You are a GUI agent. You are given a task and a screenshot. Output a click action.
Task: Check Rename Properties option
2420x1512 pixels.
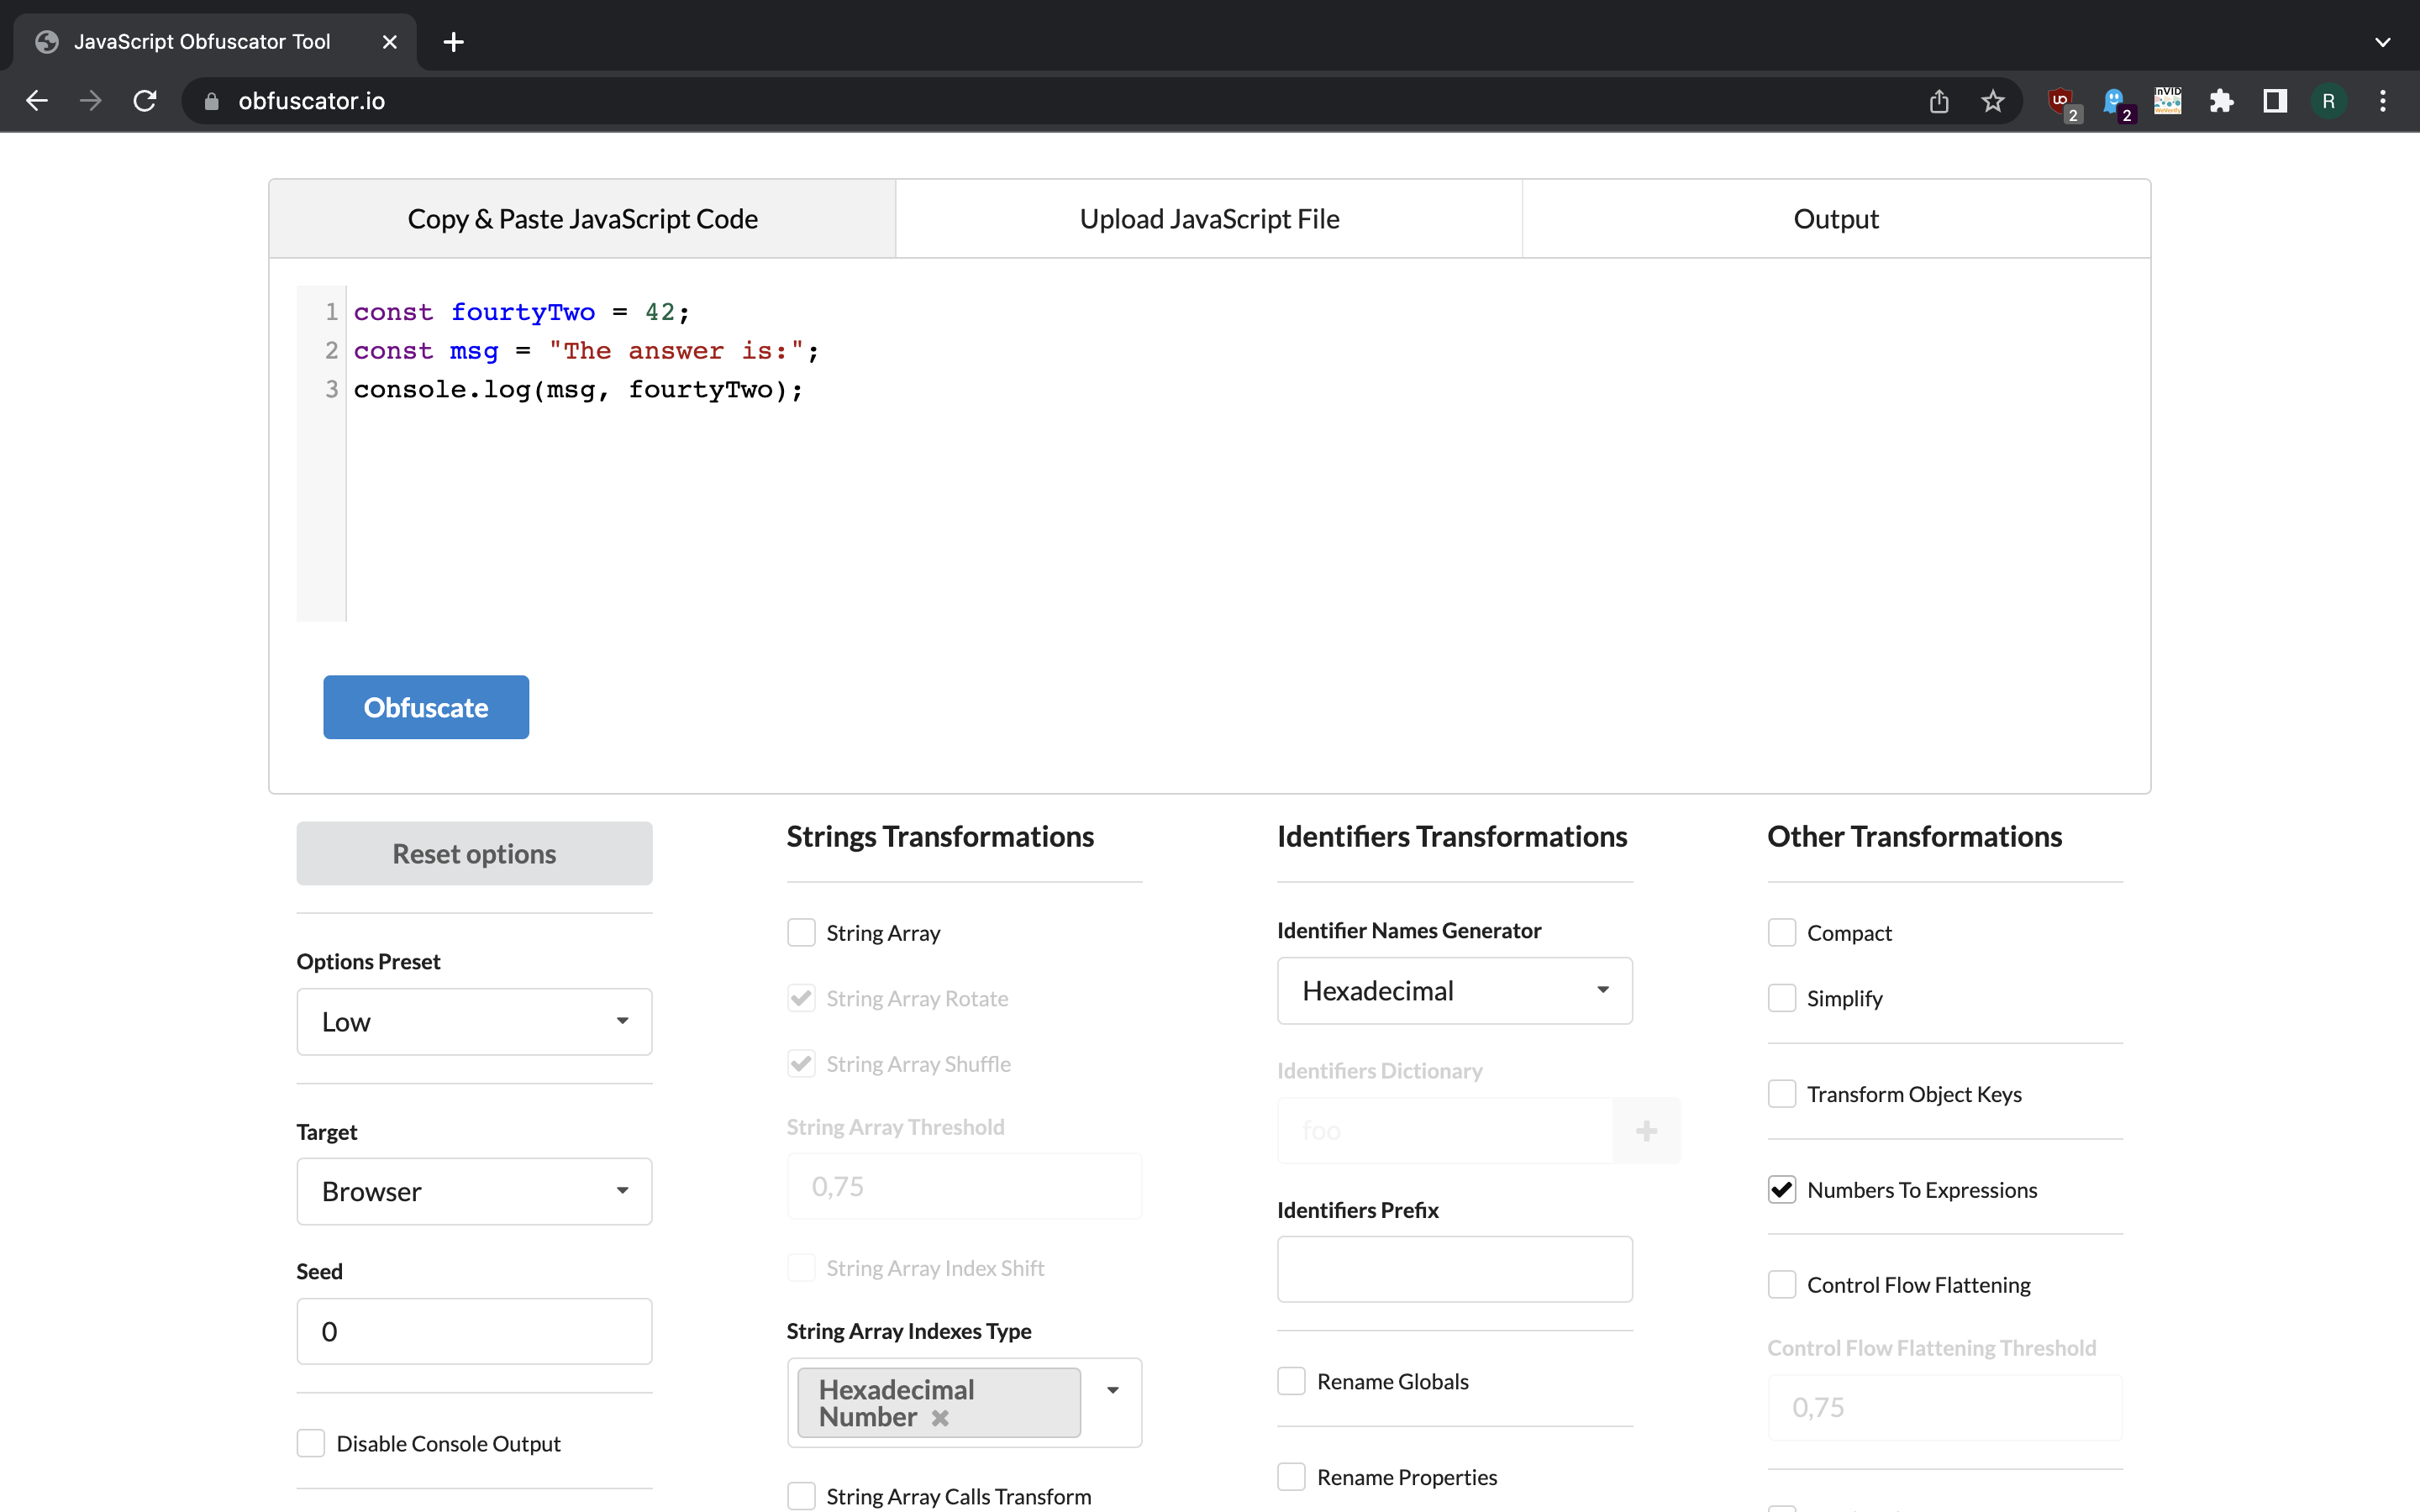pyautogui.click(x=1291, y=1477)
